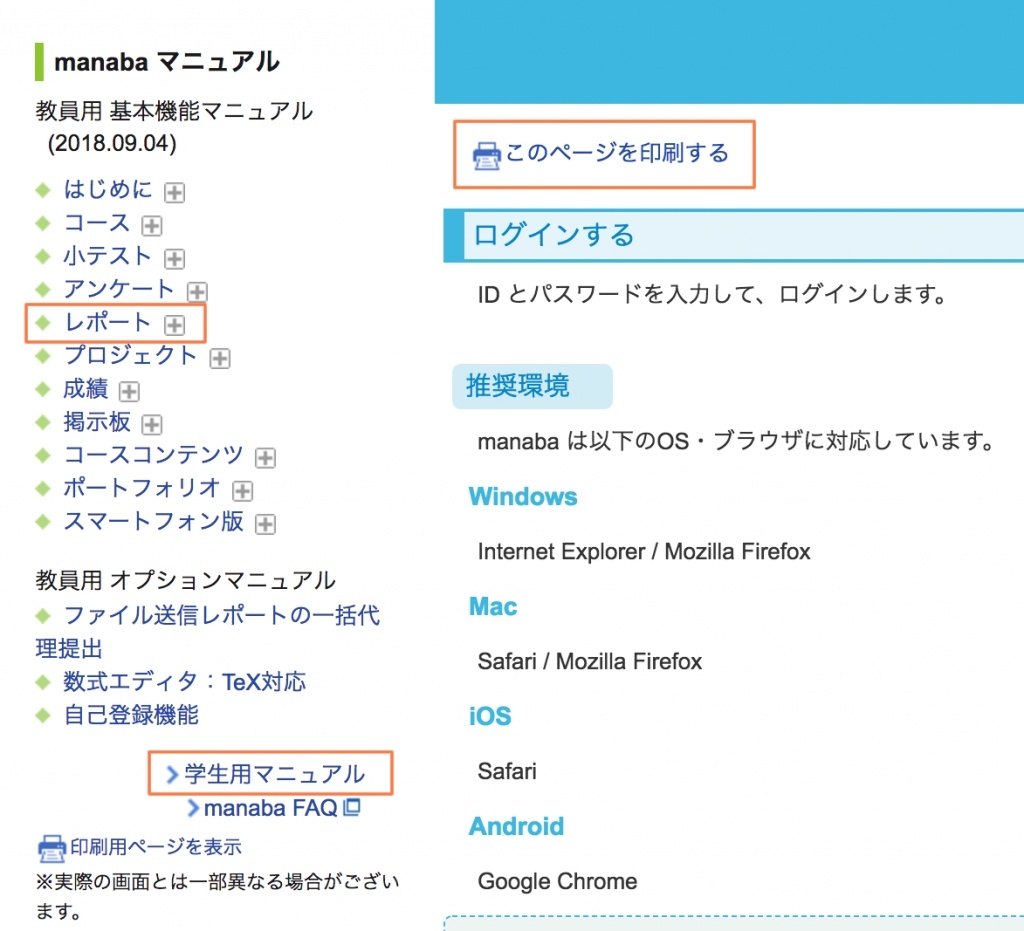The width and height of the screenshot is (1024, 931).
Task: Expand the 小テスト section plus icon
Action: pyautogui.click(x=174, y=259)
